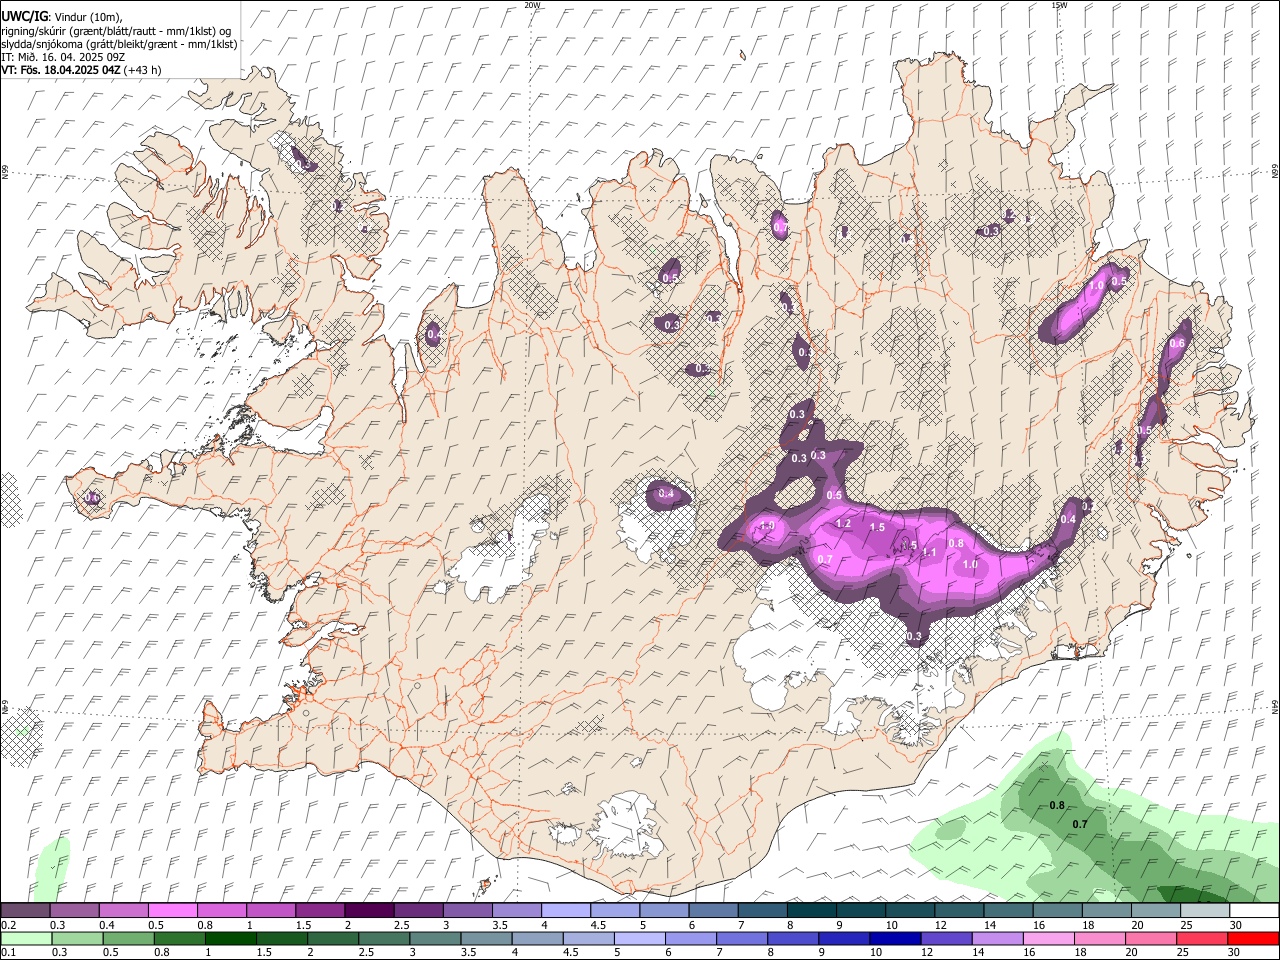Click the darkest purple 2–2.5 snow legend swatch
This screenshot has height=960, width=1280.
(x=368, y=911)
